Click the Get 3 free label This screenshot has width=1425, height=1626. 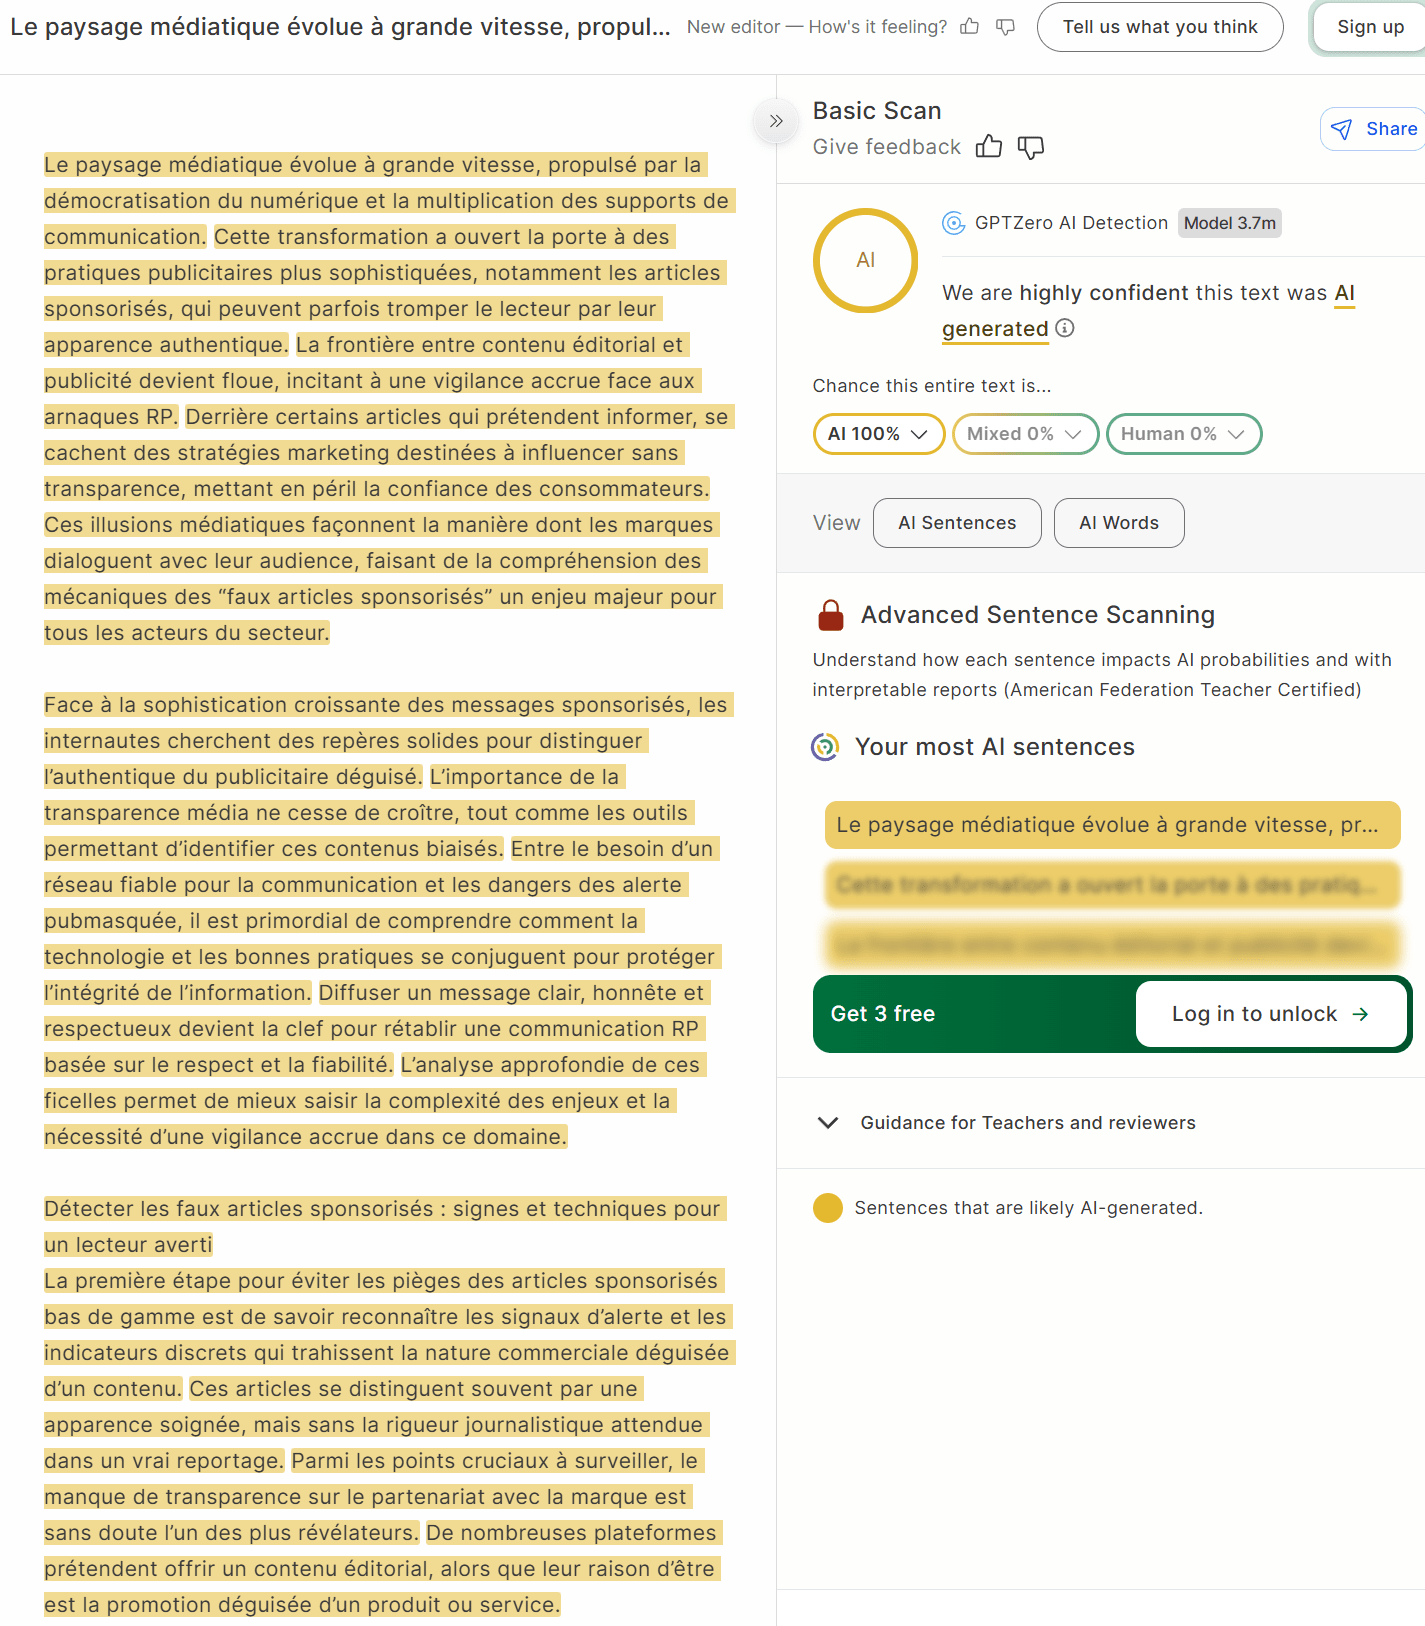(883, 1014)
